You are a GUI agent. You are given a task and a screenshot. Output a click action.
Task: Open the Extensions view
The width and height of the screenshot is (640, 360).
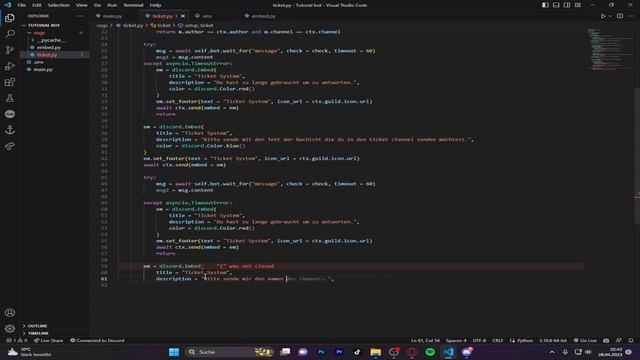[x=10, y=82]
